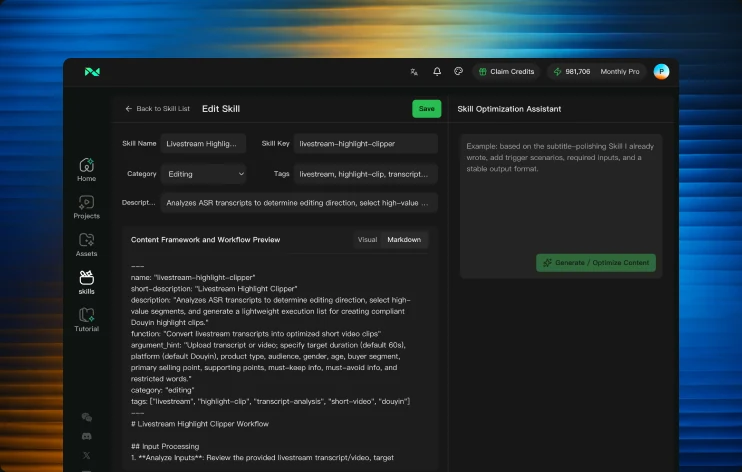The image size is (742, 472).
Task: Click the Claim Credits button
Action: (506, 71)
